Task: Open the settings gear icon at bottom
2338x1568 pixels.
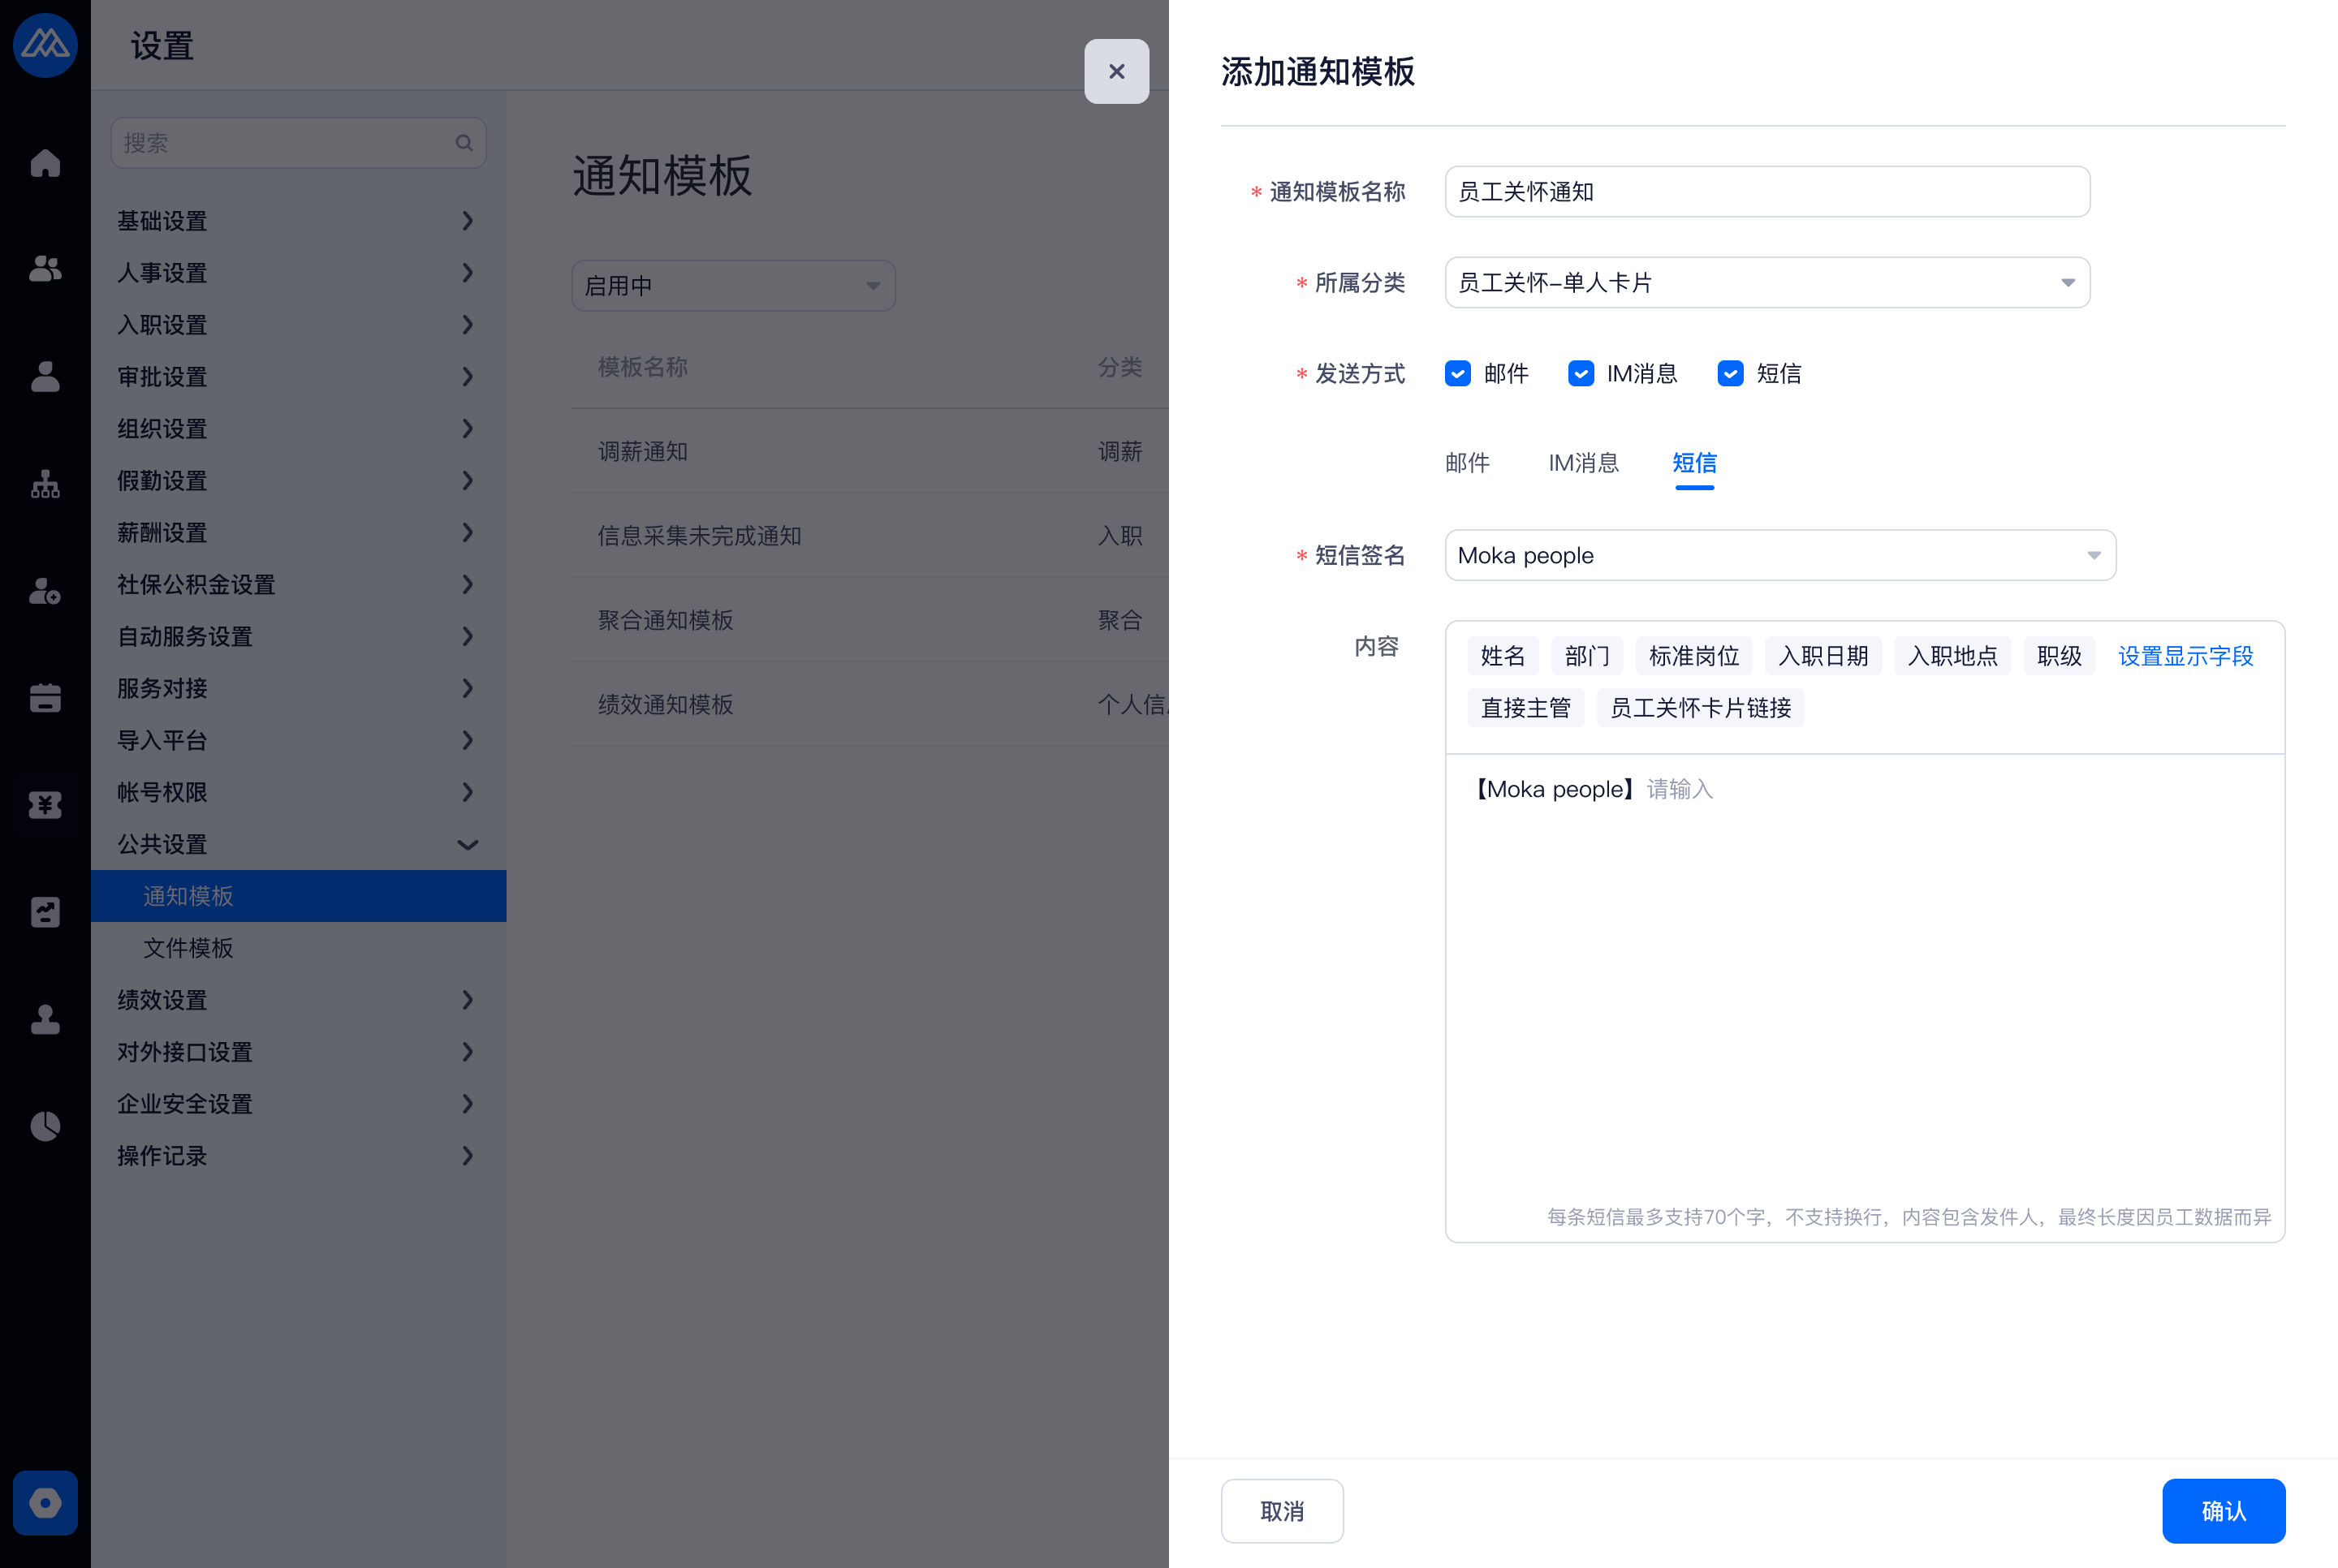Action: (x=45, y=1503)
